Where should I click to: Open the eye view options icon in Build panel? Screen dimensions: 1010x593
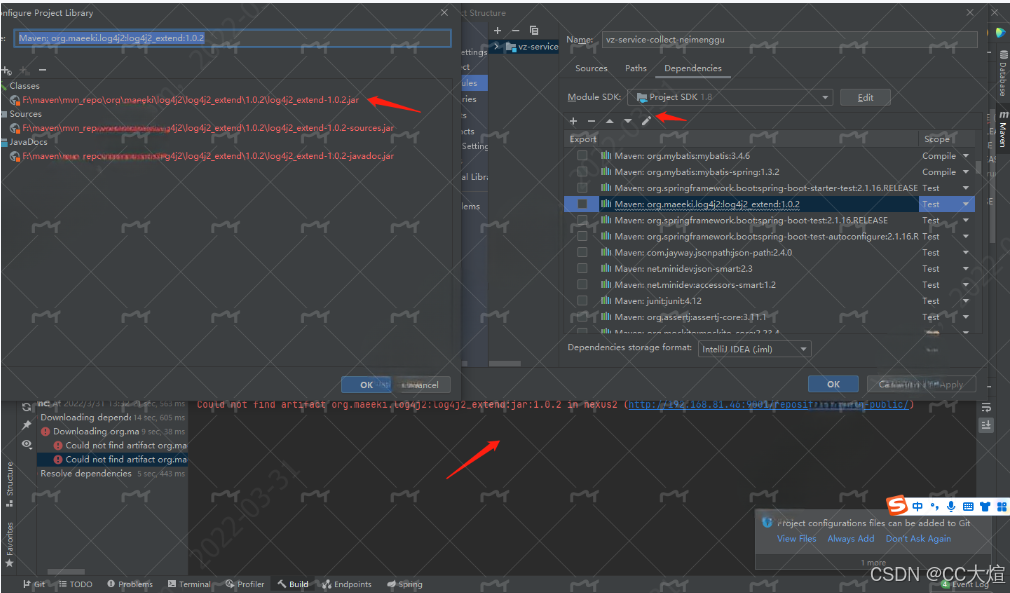point(26,444)
